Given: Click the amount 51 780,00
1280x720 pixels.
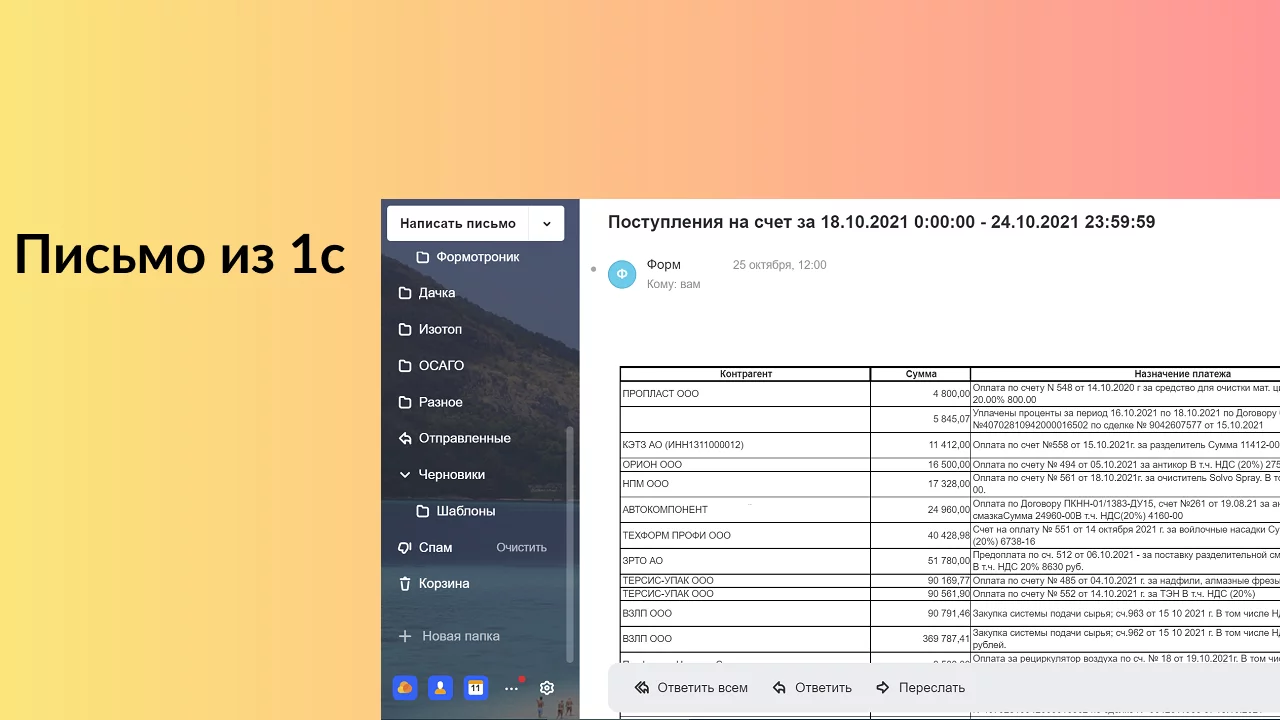Looking at the screenshot, I should point(950,561).
